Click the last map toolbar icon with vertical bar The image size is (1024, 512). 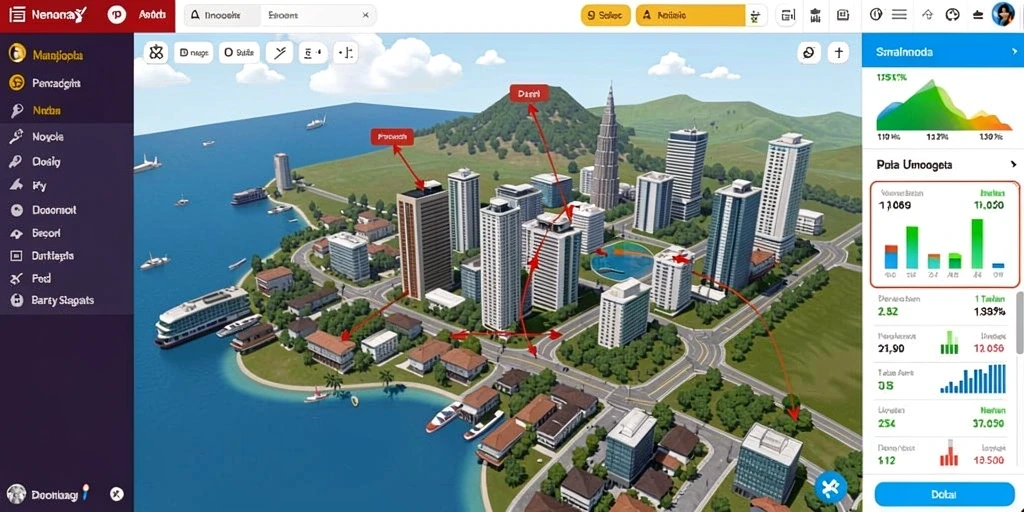345,52
